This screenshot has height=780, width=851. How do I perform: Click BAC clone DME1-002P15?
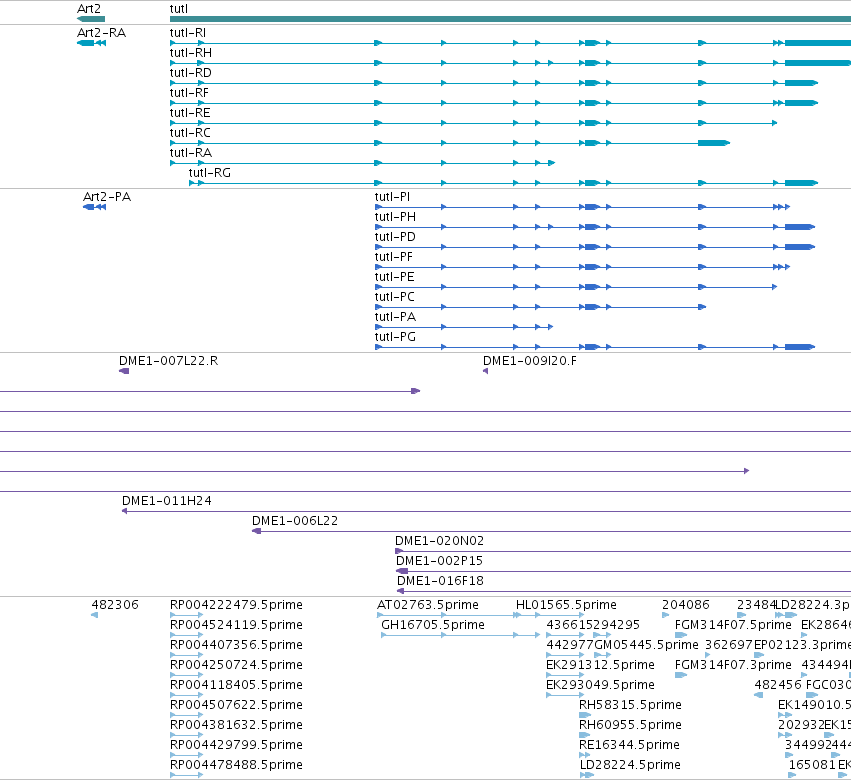pos(623,572)
